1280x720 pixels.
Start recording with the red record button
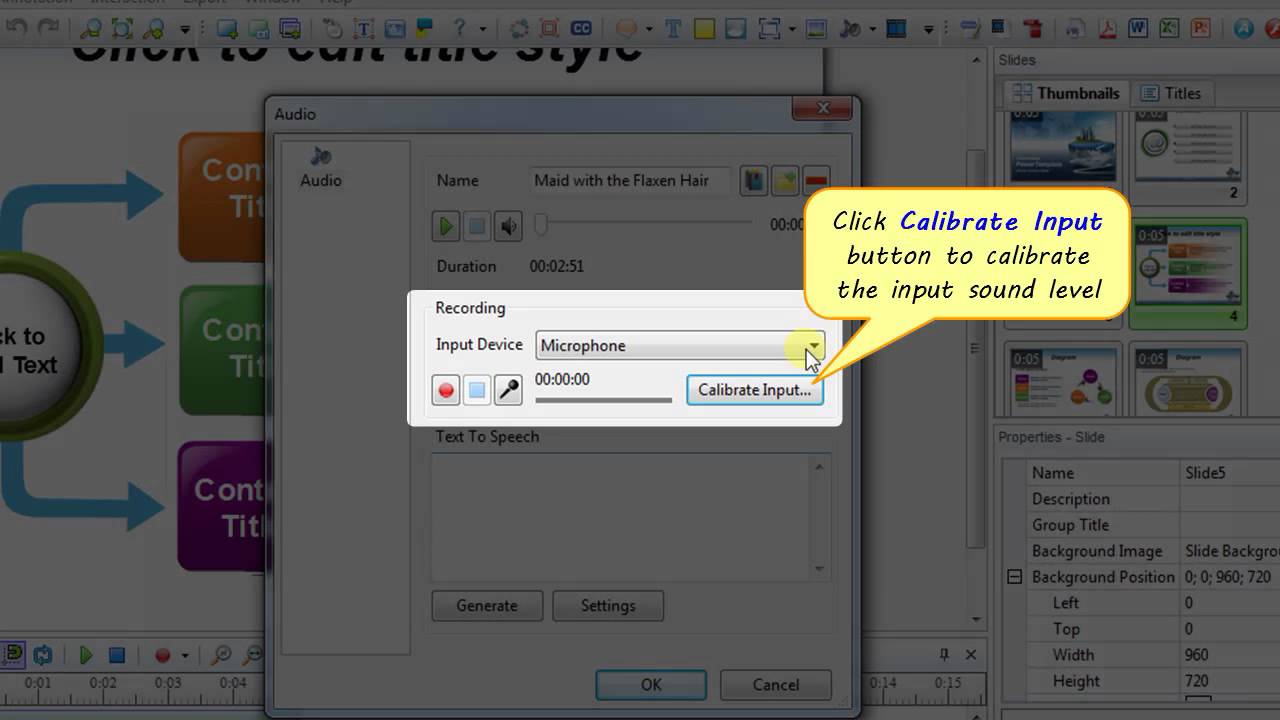pos(446,390)
